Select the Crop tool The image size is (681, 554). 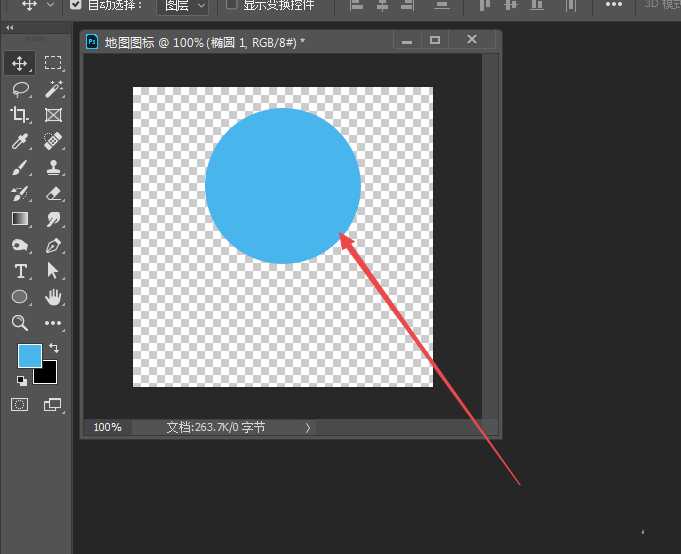click(x=20, y=115)
